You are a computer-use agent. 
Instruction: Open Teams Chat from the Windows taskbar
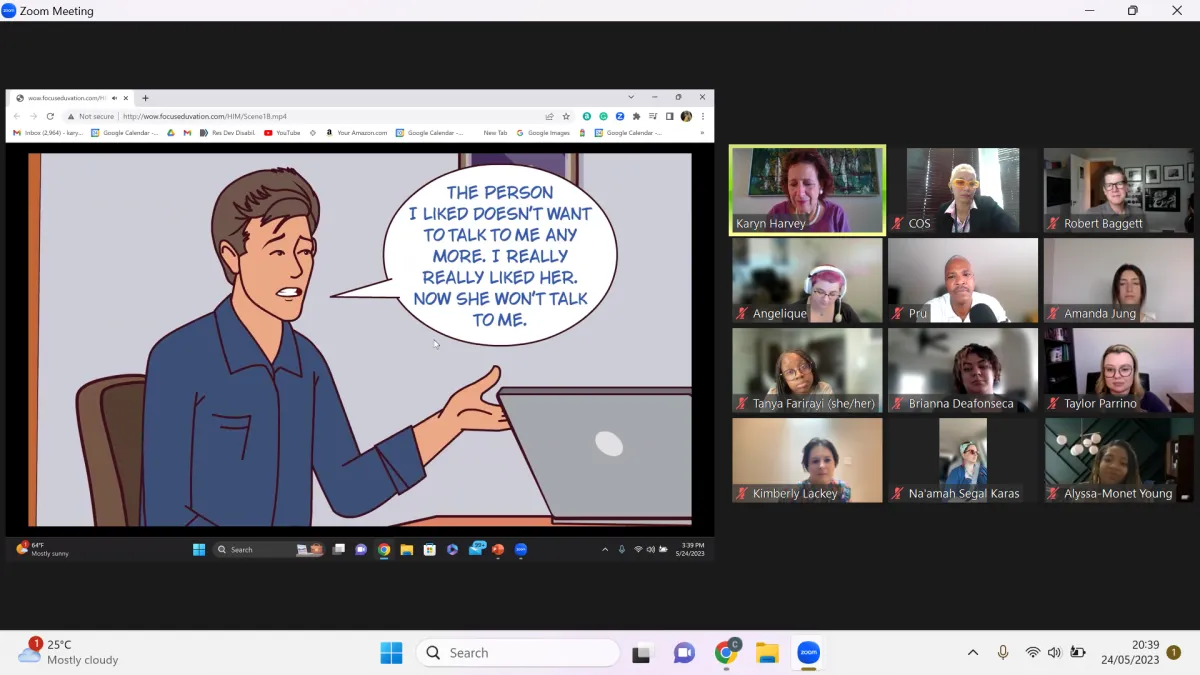tap(684, 653)
